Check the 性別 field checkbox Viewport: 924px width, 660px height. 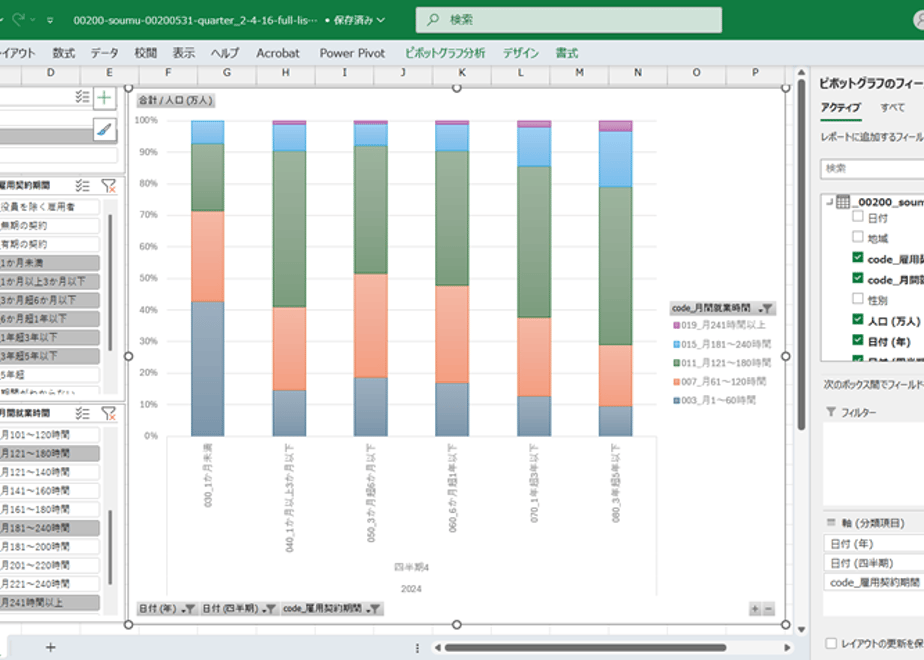[x=858, y=299]
